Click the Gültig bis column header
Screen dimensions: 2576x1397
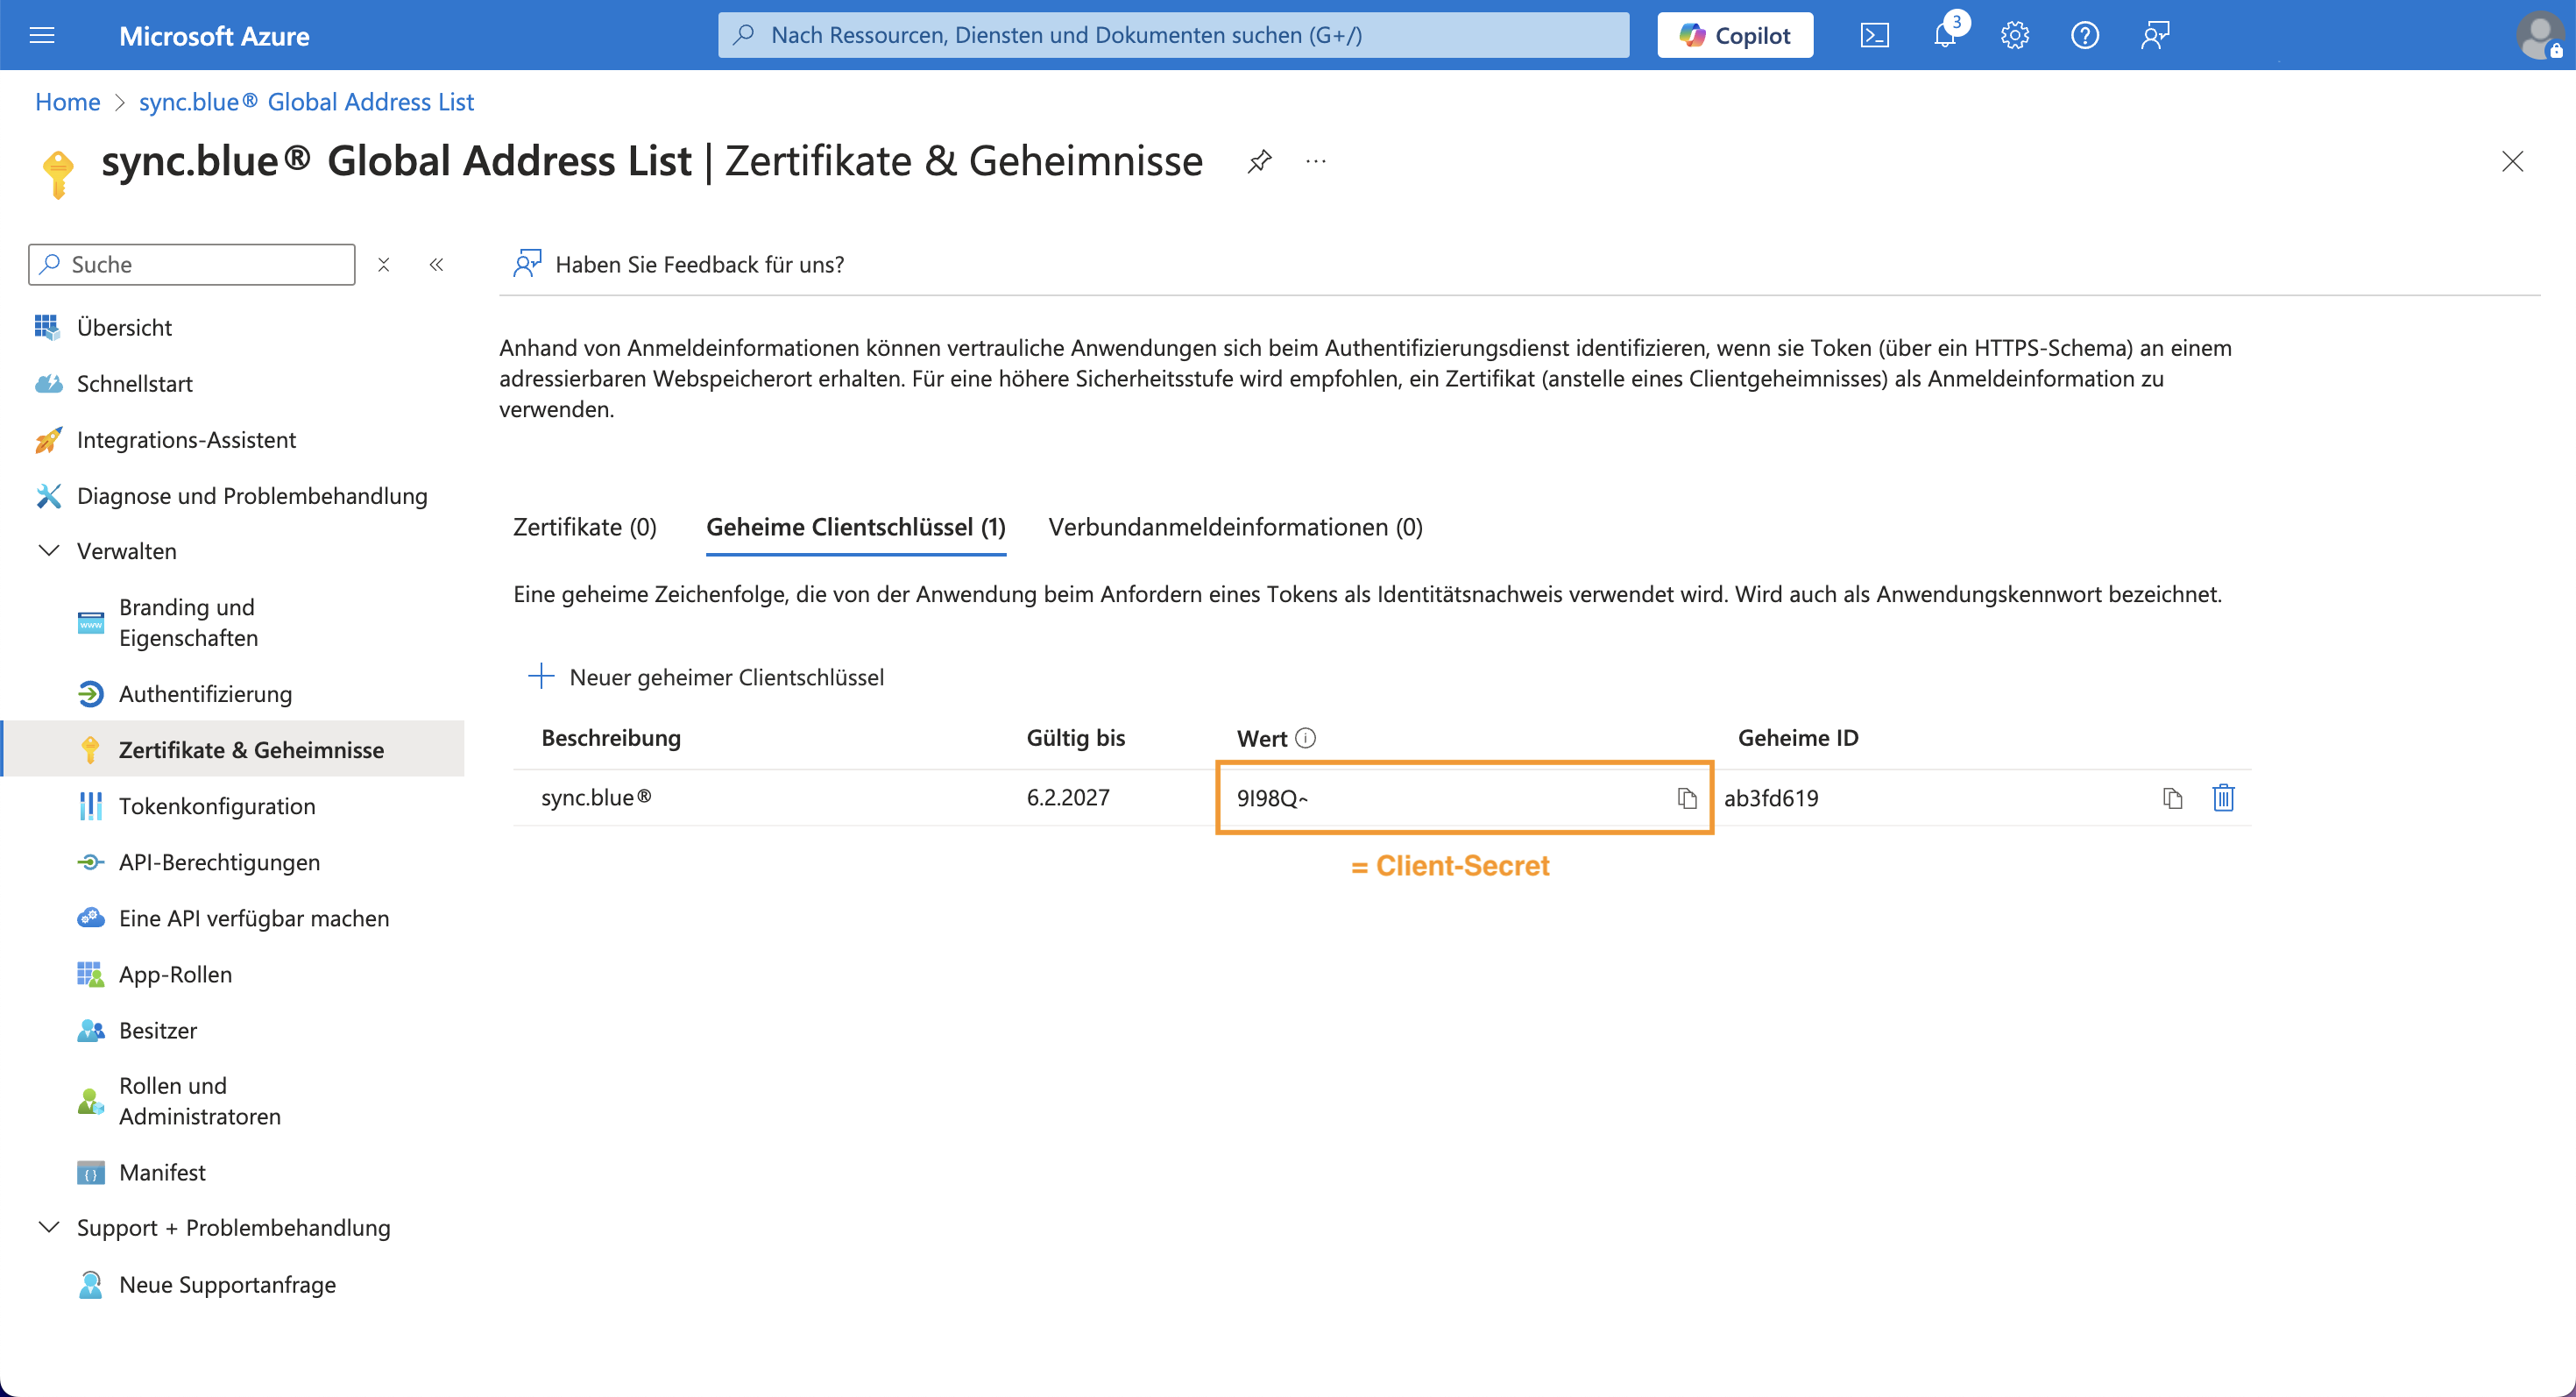click(x=1076, y=738)
